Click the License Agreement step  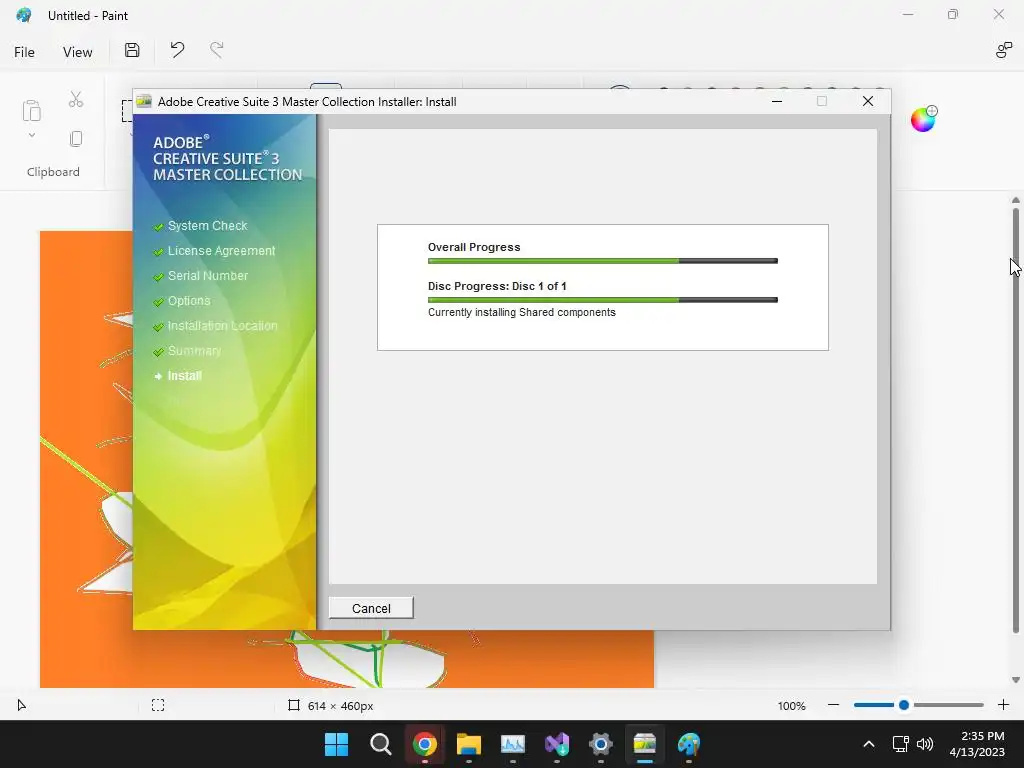click(x=221, y=251)
